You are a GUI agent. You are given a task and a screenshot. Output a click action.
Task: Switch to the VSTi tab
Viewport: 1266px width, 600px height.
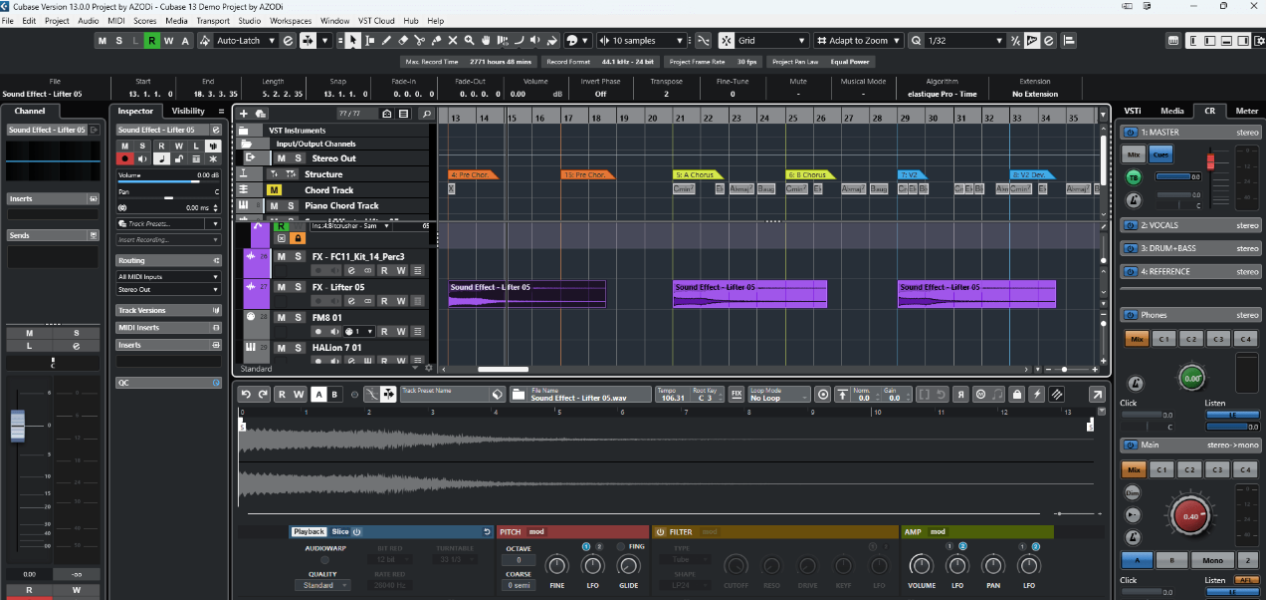pos(1133,111)
